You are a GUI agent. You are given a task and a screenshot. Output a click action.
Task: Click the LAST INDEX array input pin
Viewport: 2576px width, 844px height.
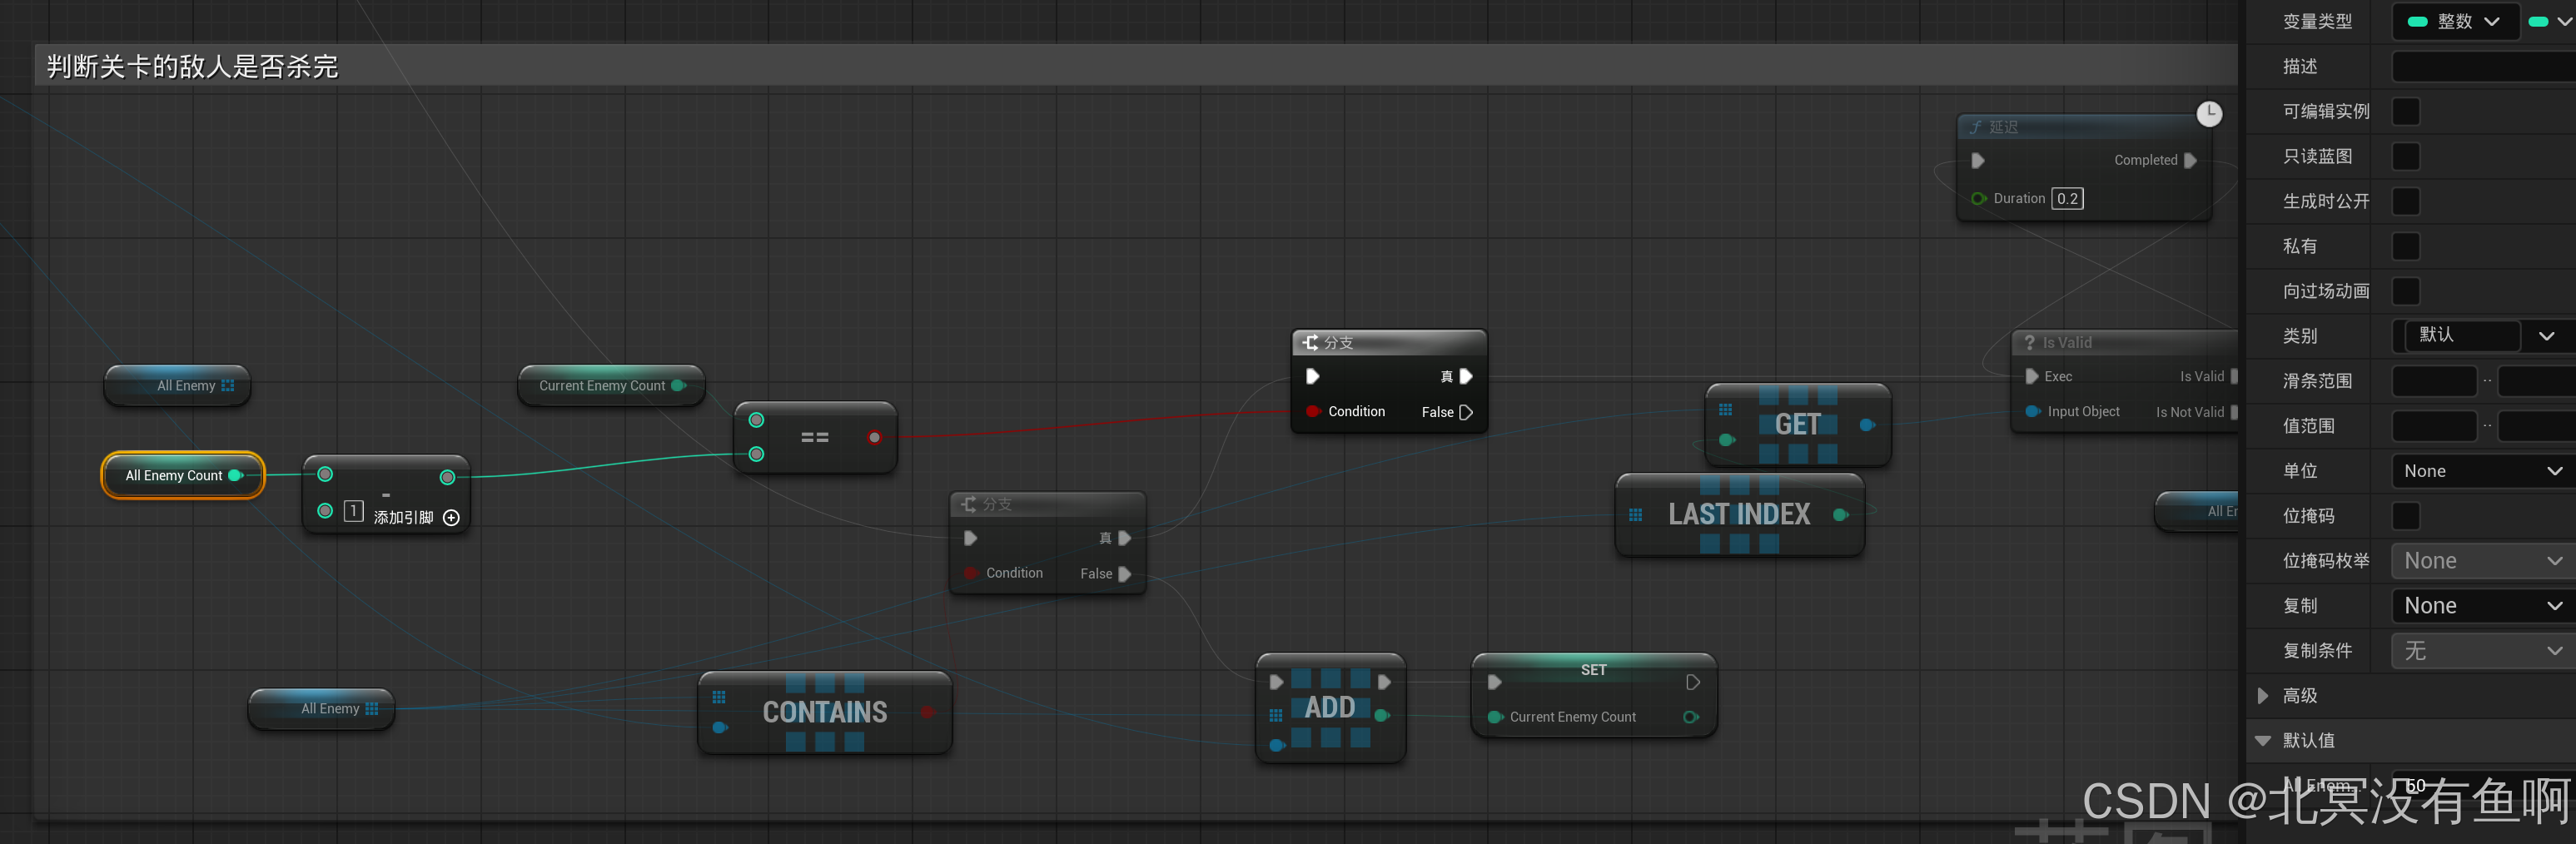click(x=1635, y=515)
